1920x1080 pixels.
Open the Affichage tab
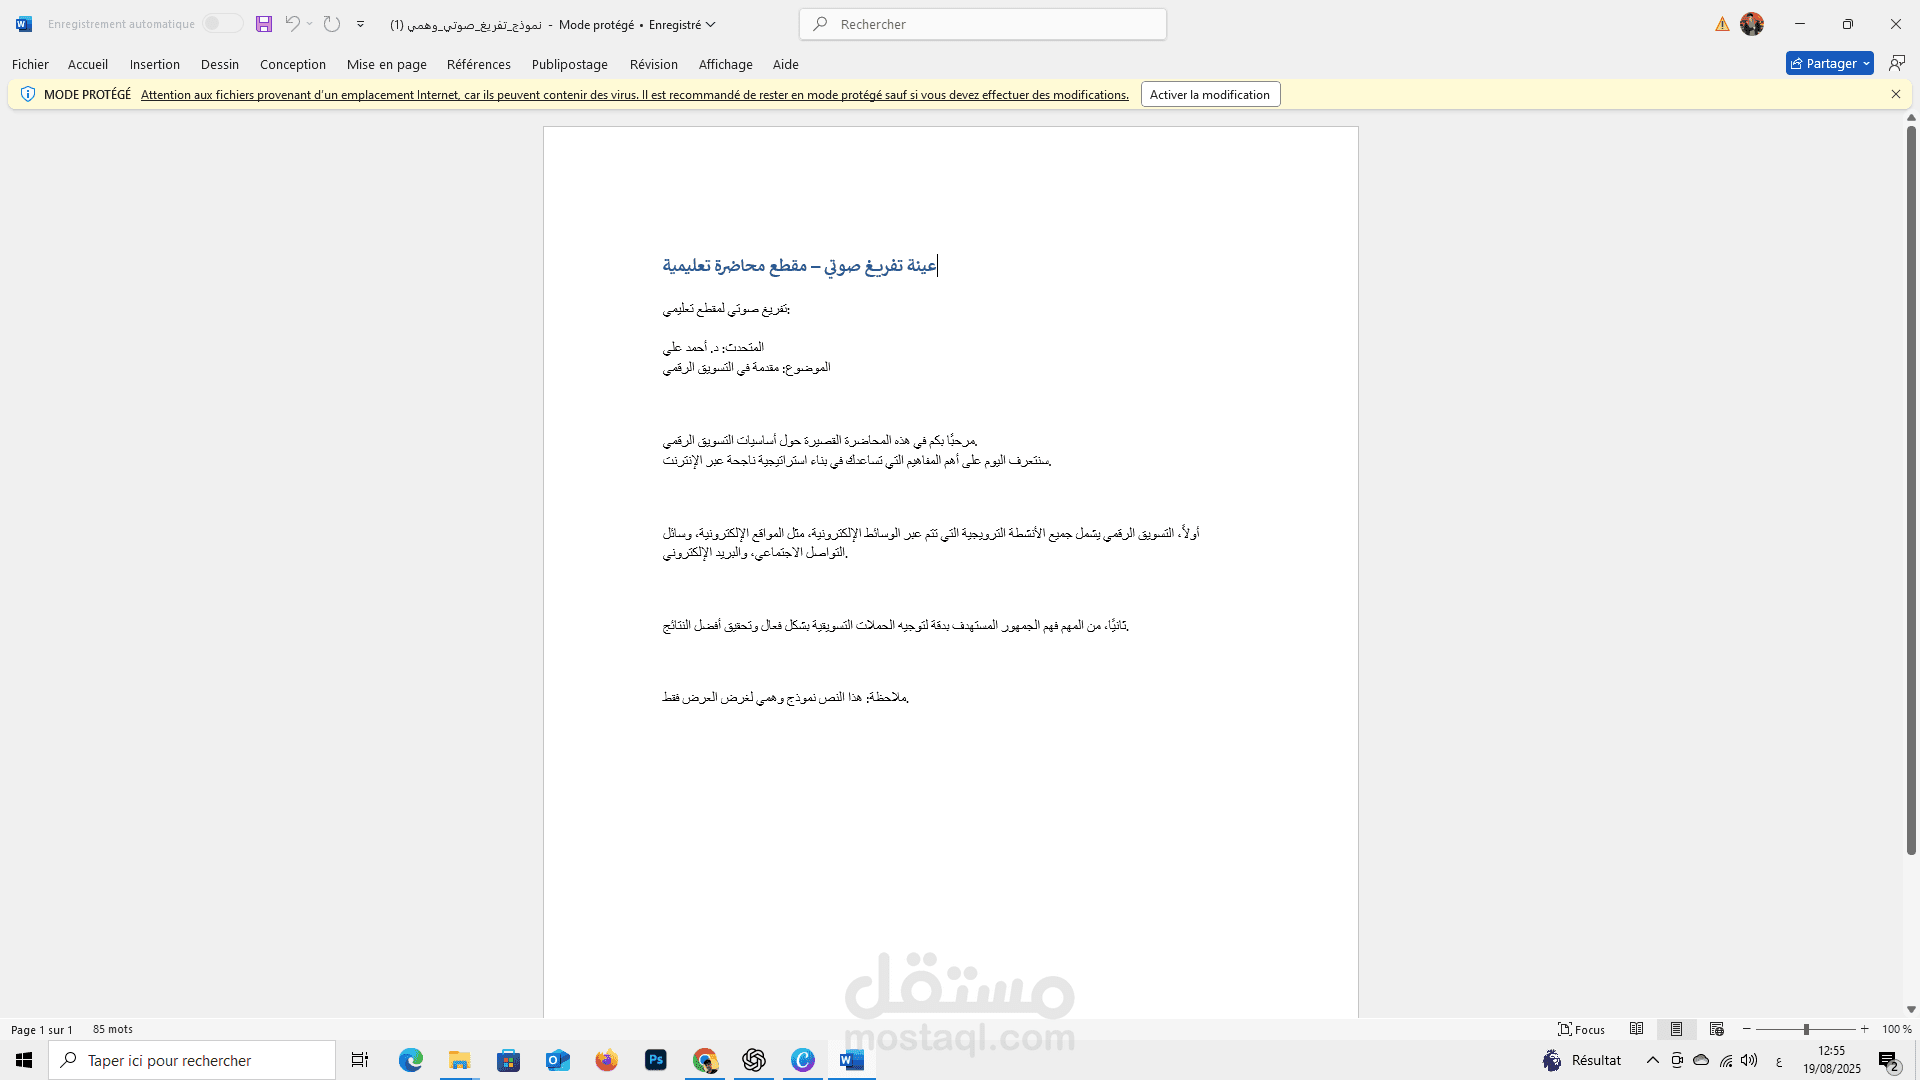(x=726, y=64)
